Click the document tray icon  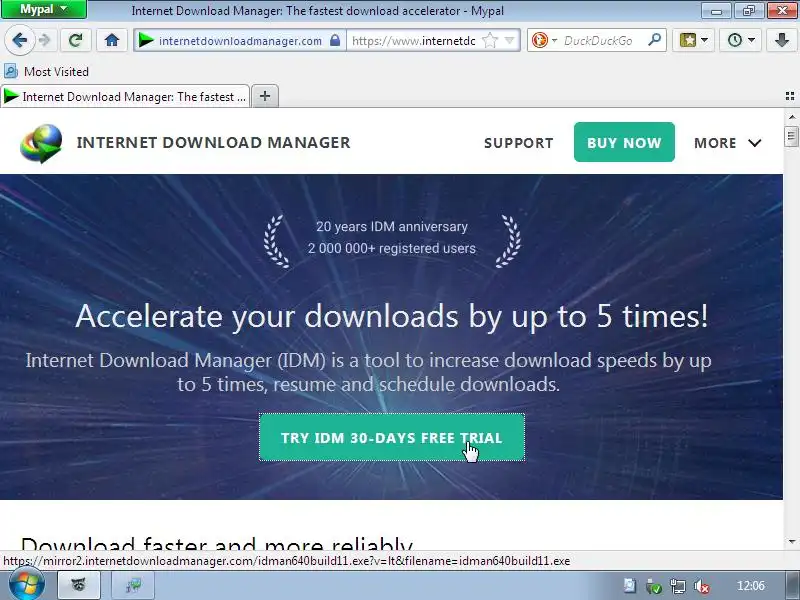pyautogui.click(x=630, y=586)
